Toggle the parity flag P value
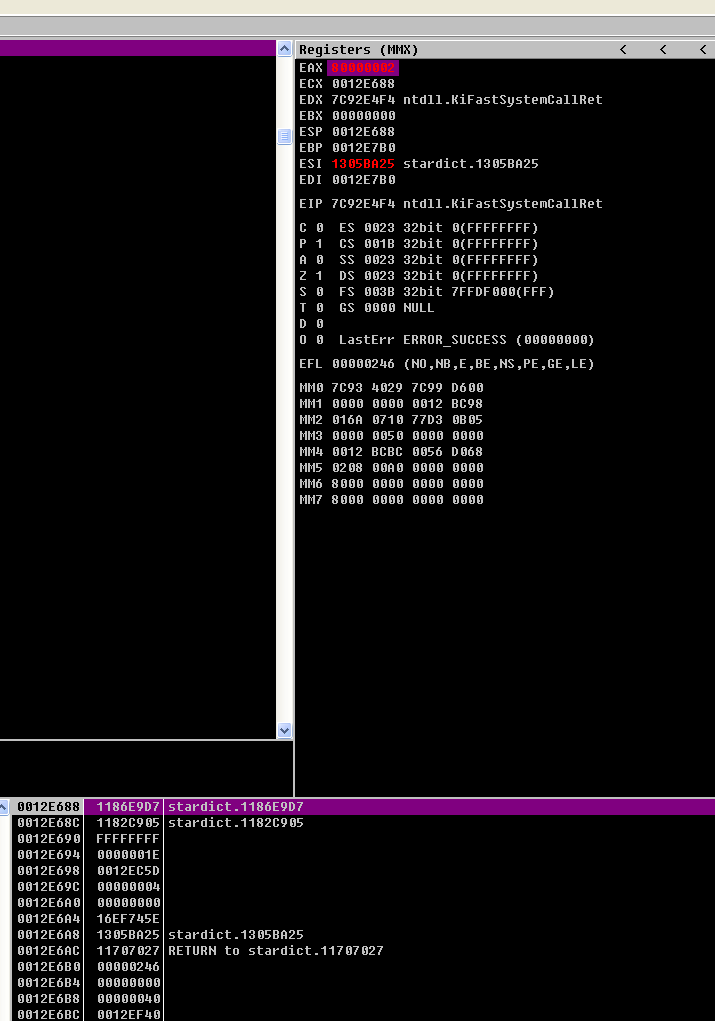 pyautogui.click(x=320, y=244)
